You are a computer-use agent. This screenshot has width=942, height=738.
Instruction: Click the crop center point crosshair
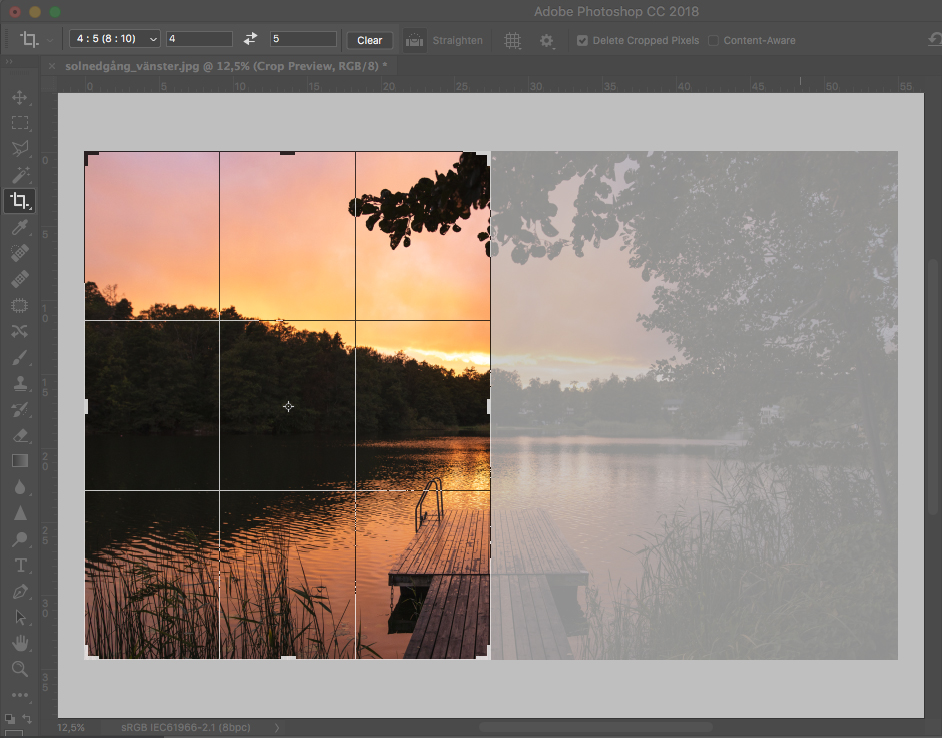coord(288,407)
